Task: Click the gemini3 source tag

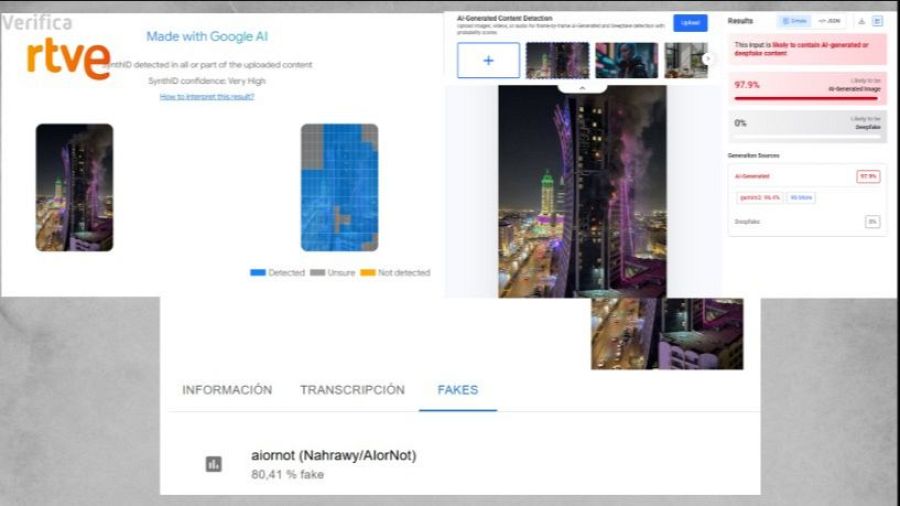Action: tap(759, 197)
